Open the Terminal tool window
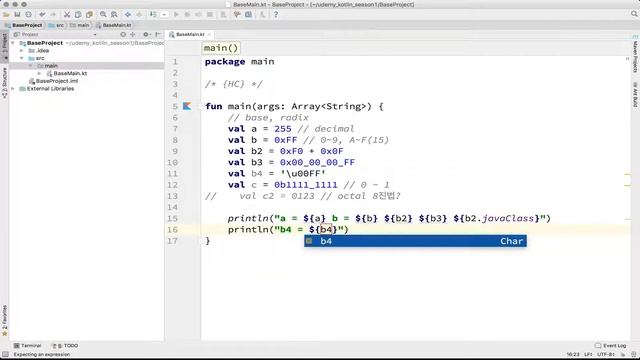 click(27, 346)
